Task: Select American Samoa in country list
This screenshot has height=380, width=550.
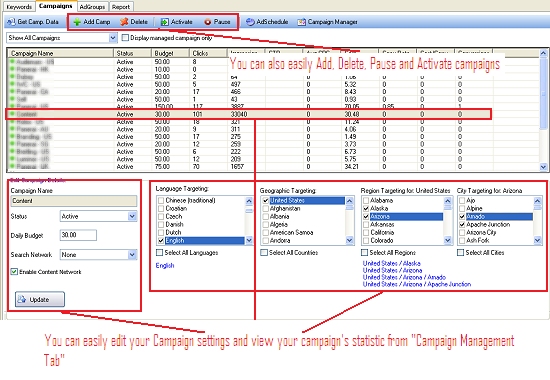Action: [291, 232]
